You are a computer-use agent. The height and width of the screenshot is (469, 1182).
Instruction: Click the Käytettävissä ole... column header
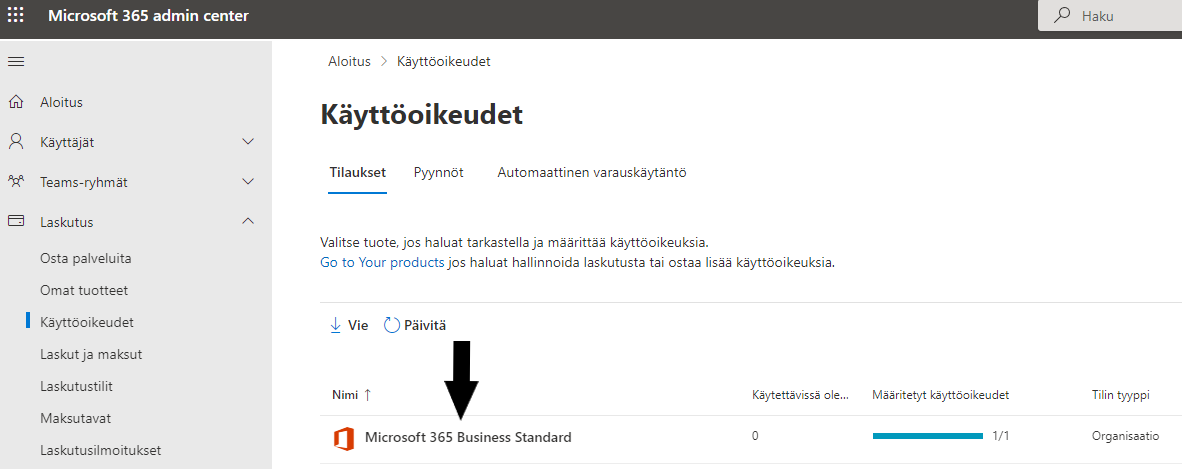[x=801, y=394]
